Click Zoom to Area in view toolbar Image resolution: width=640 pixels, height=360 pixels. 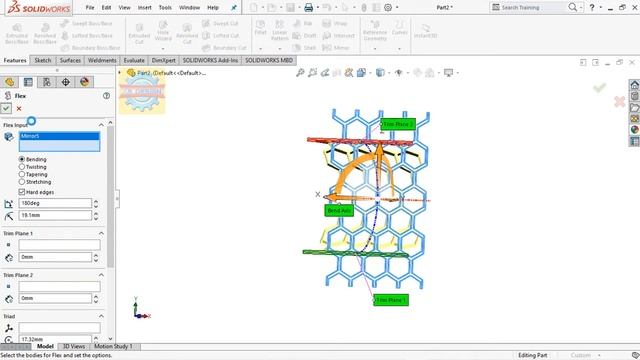coord(313,73)
